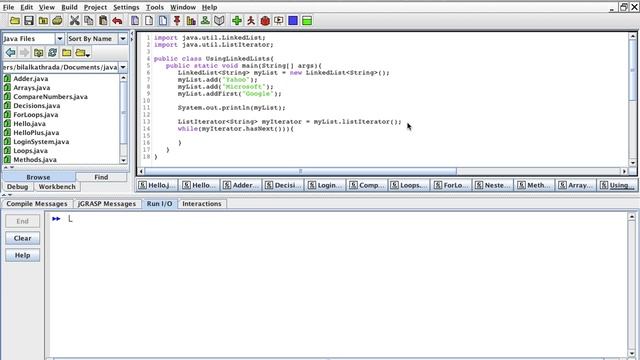Open the directory path dropdown arrow
This screenshot has width=640, height=360.
tap(123, 67)
